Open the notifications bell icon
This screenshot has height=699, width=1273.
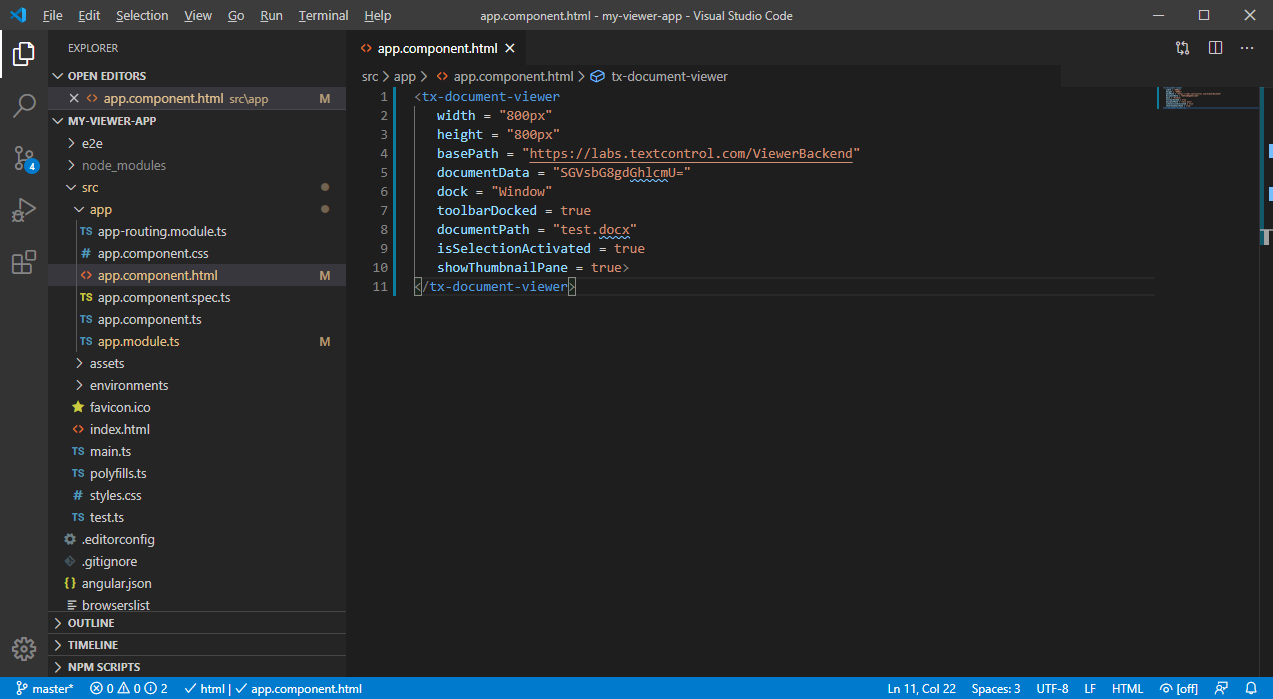tap(1251, 688)
